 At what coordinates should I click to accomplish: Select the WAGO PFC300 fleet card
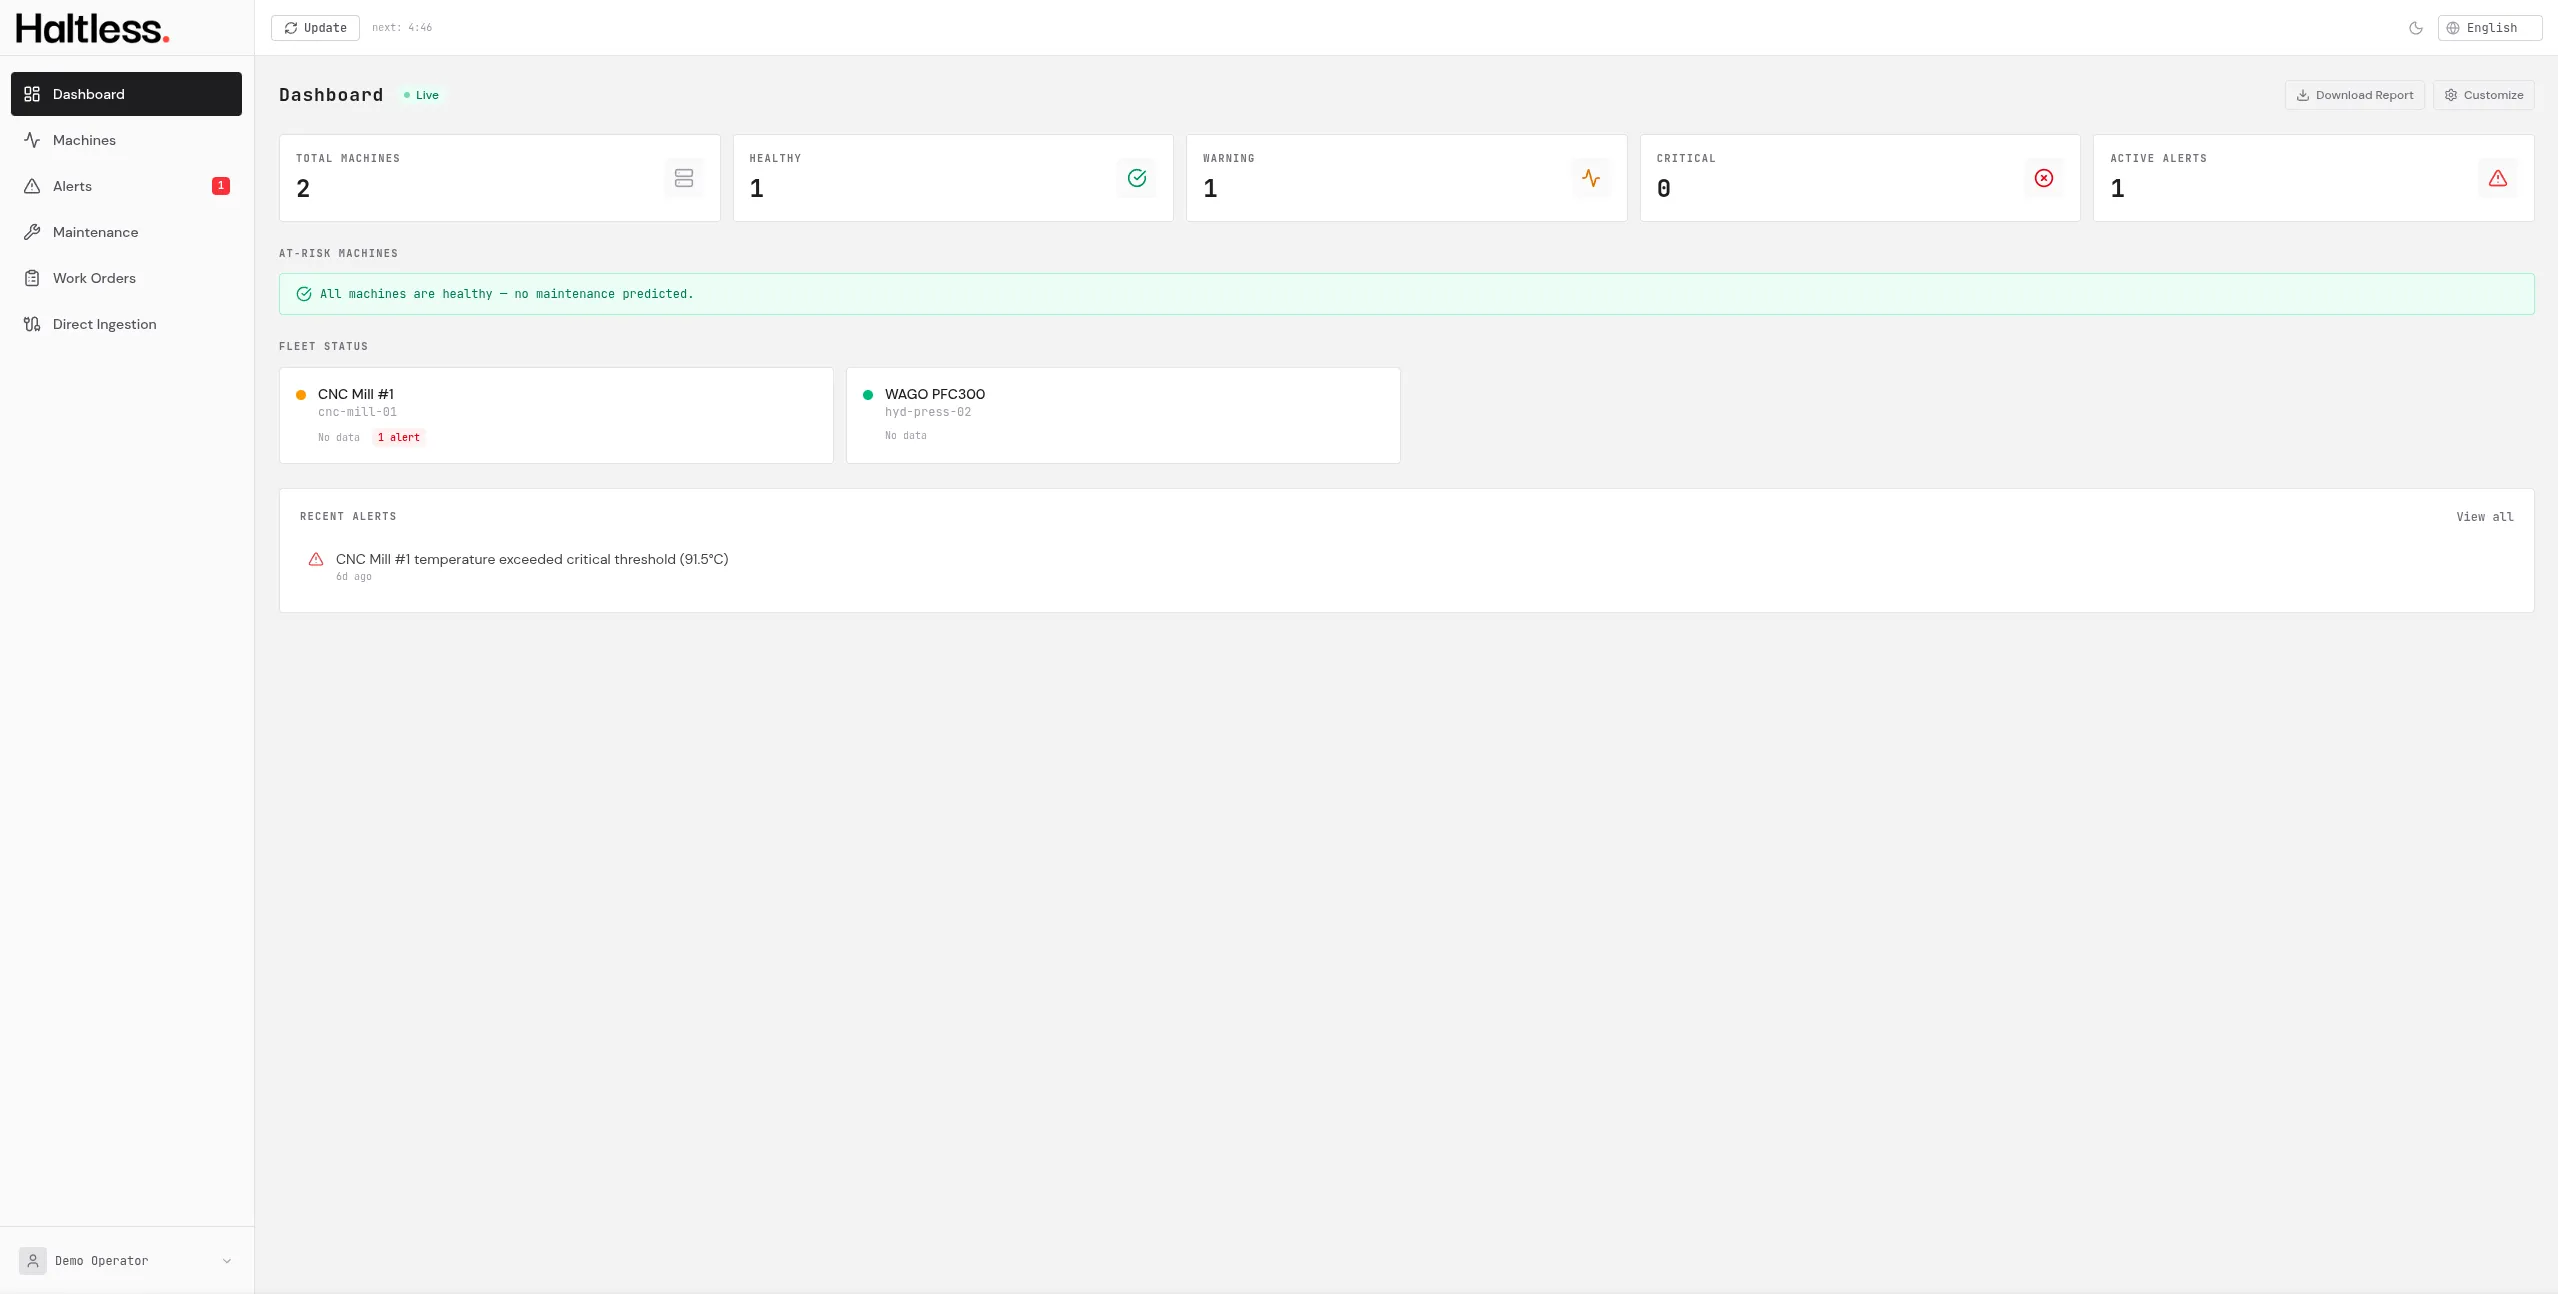click(x=1122, y=414)
